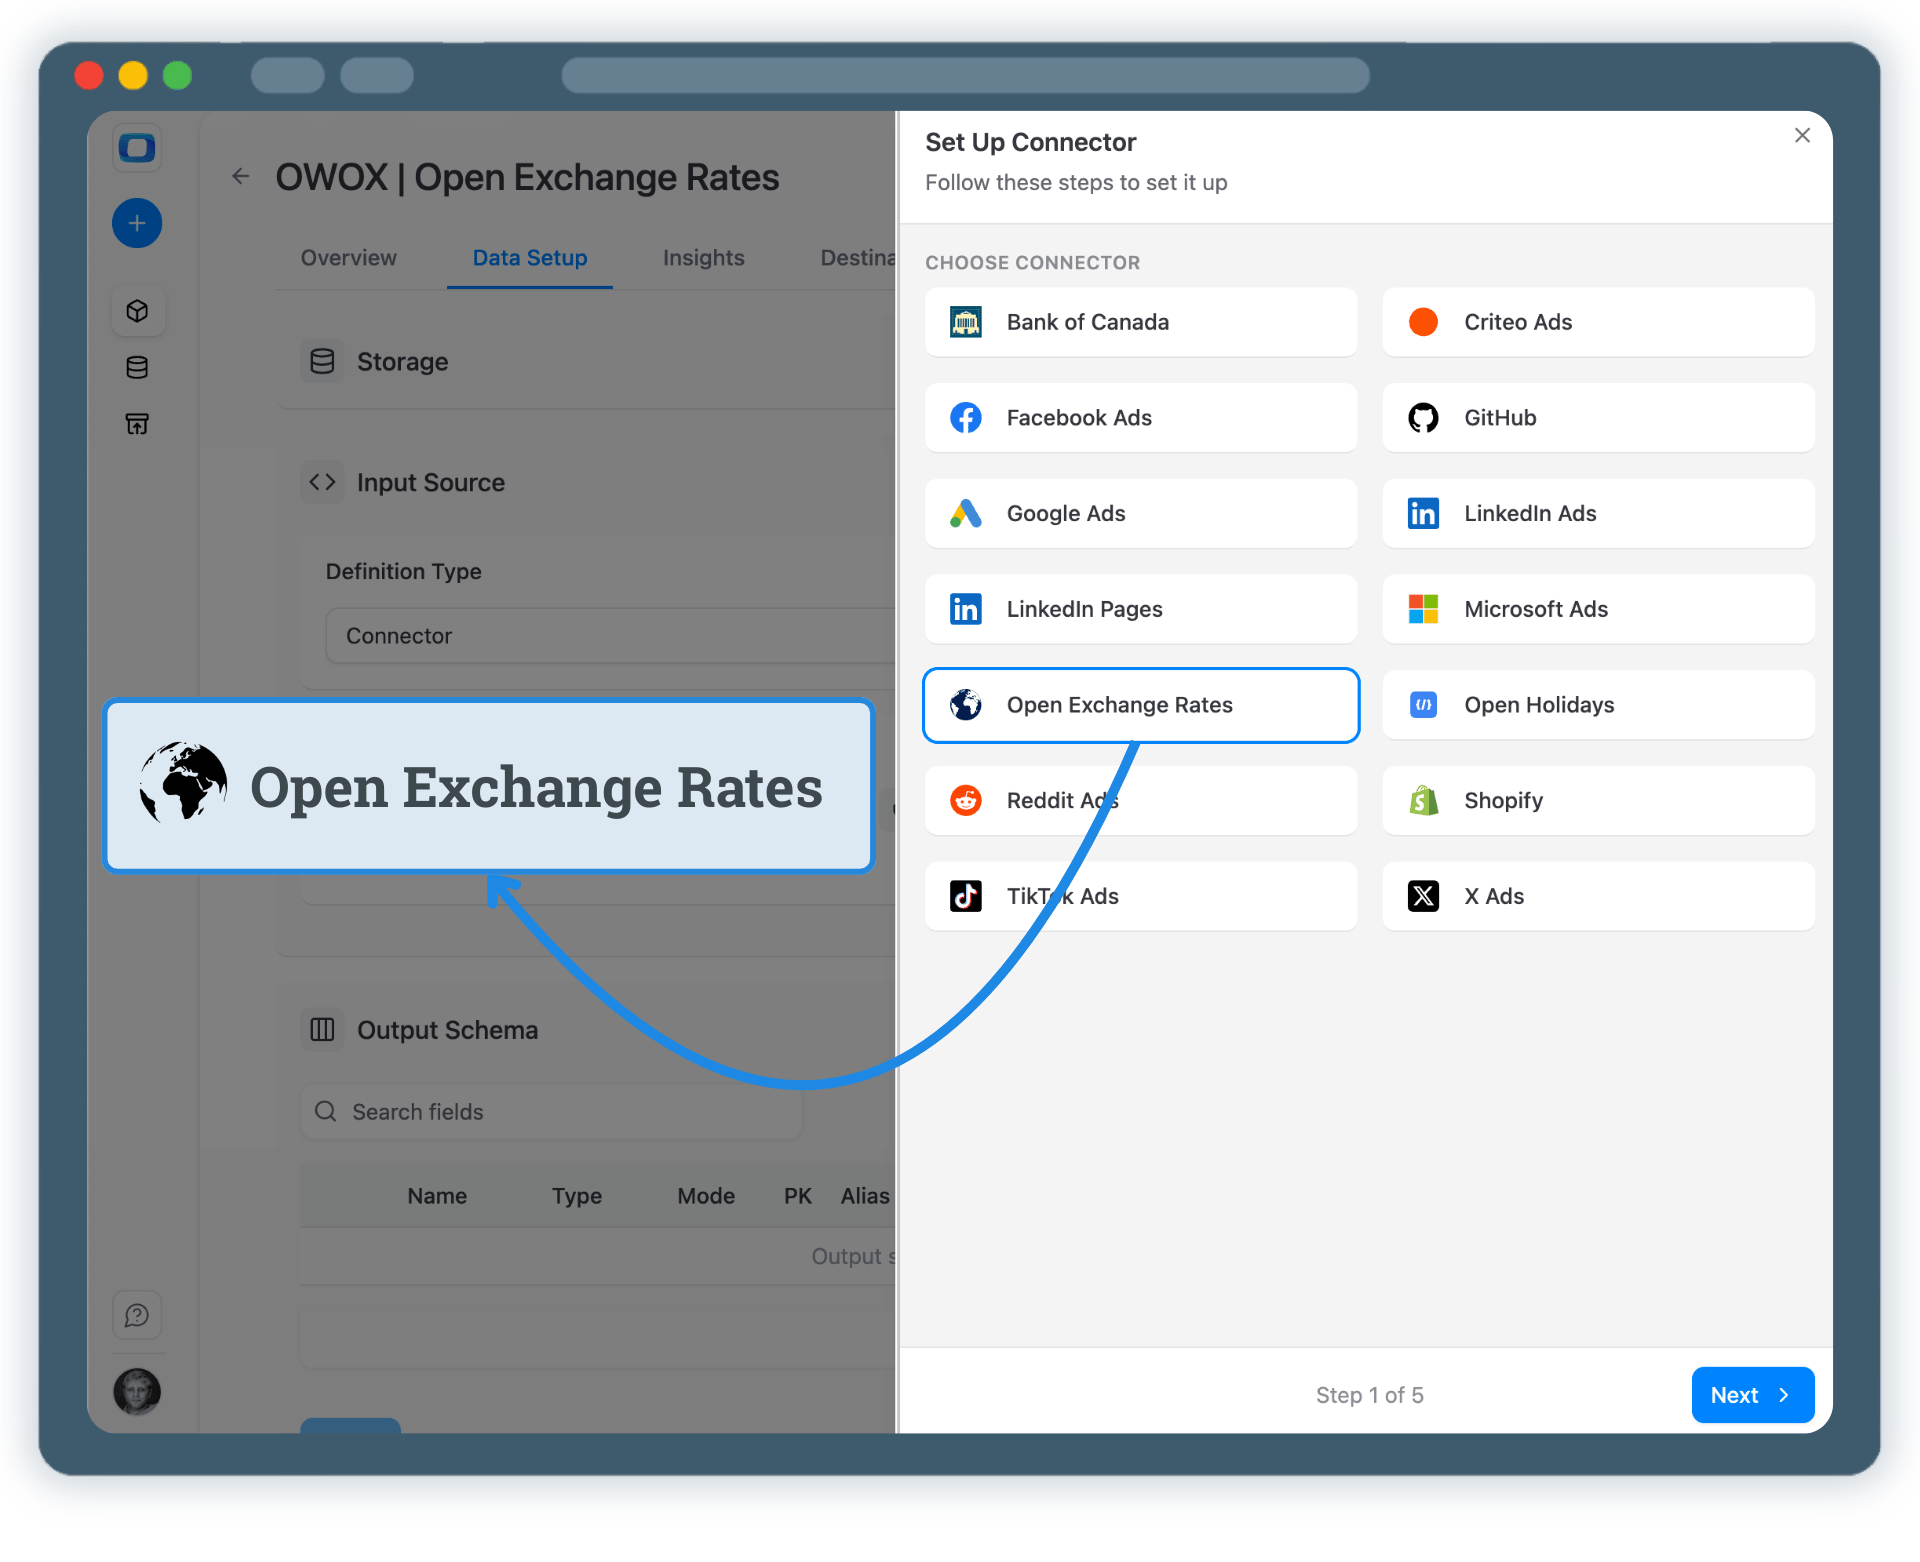Select the Shopify connector
Image resolution: width=1920 pixels, height=1562 pixels.
point(1597,800)
